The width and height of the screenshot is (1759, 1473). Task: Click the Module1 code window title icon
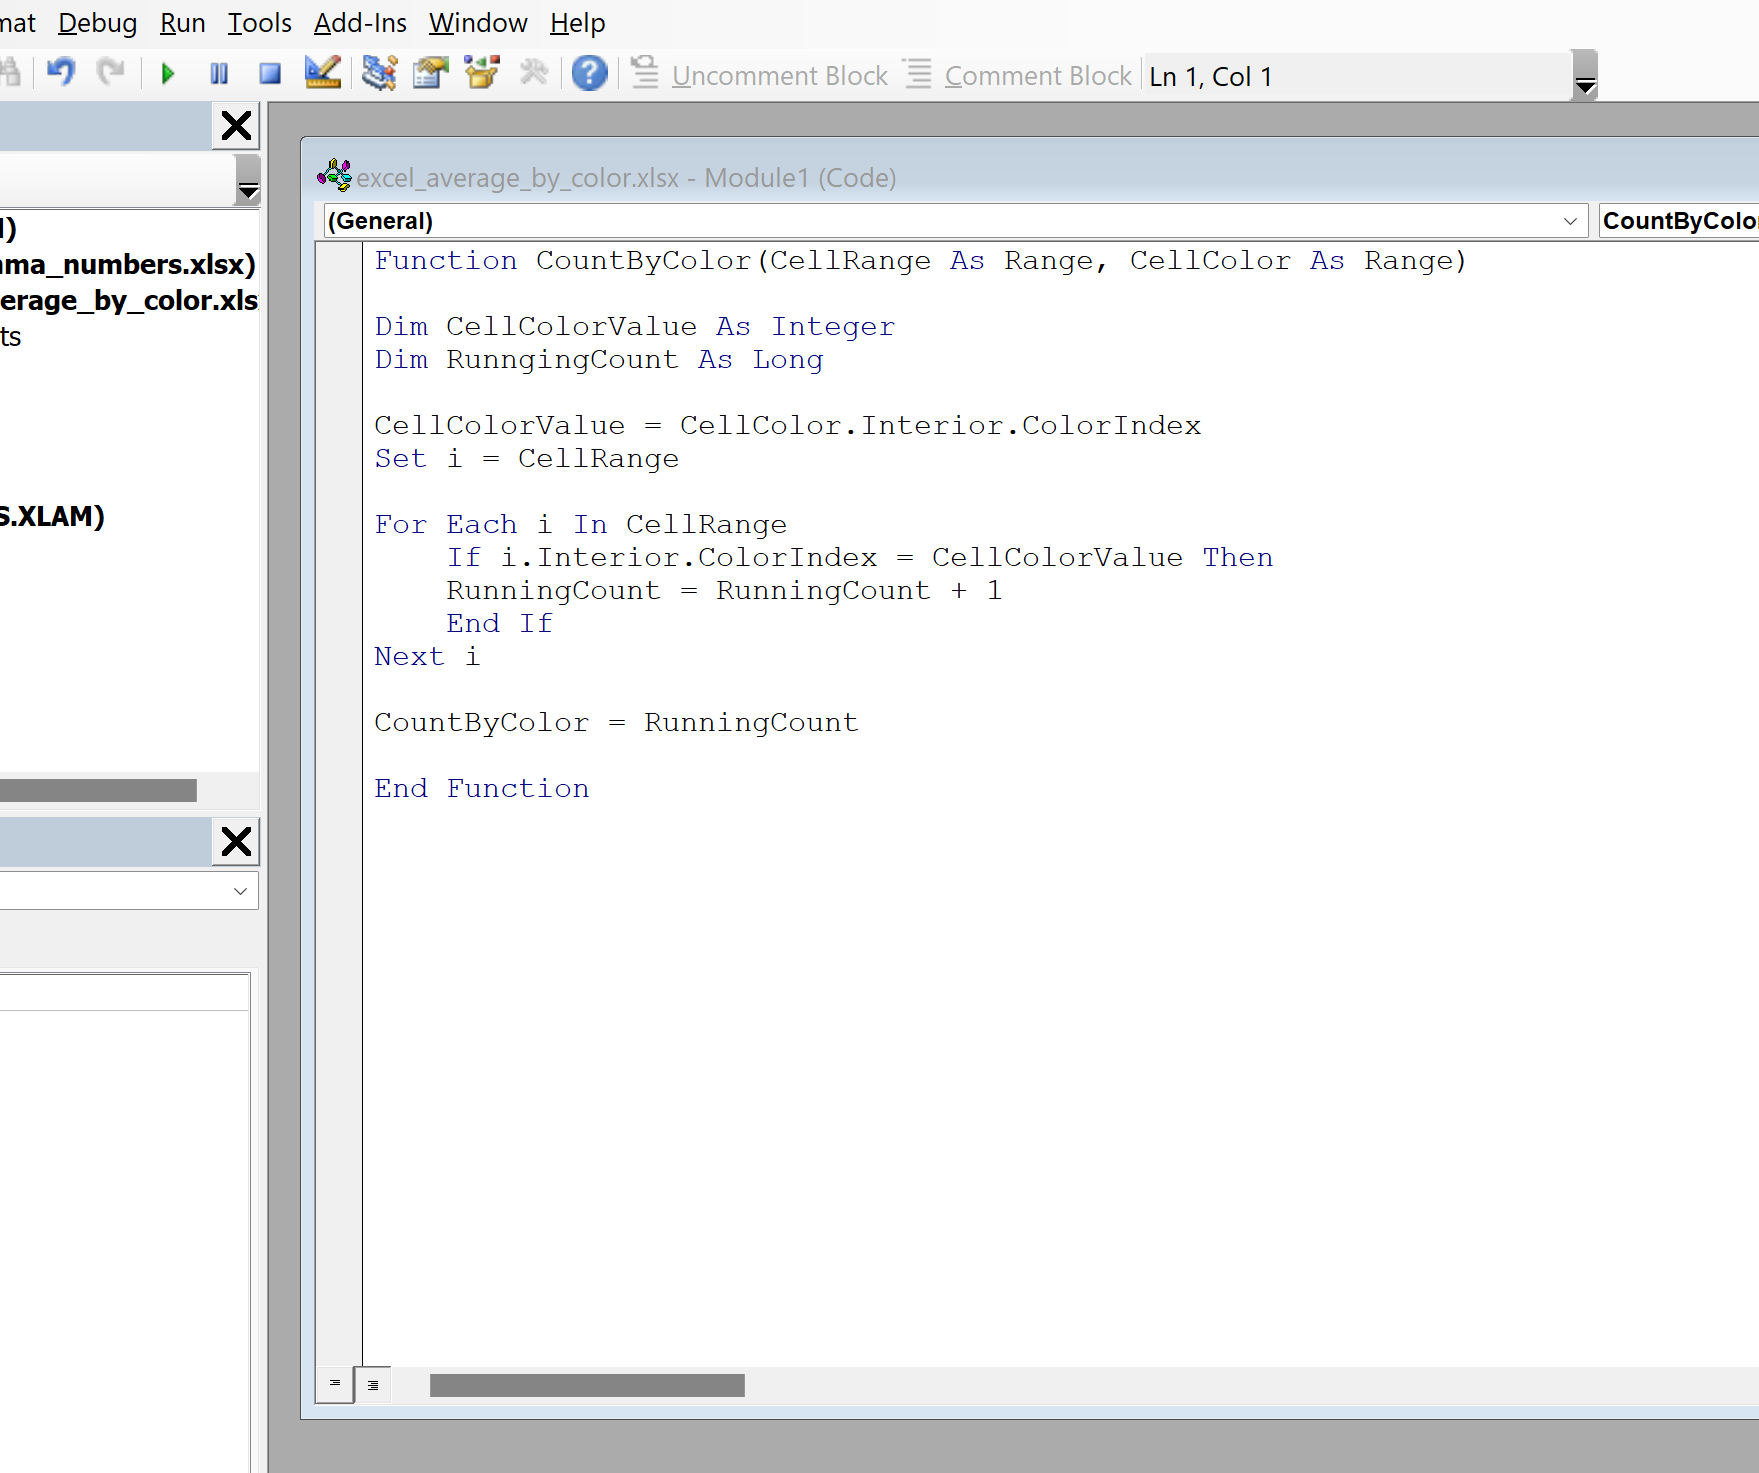[x=334, y=176]
